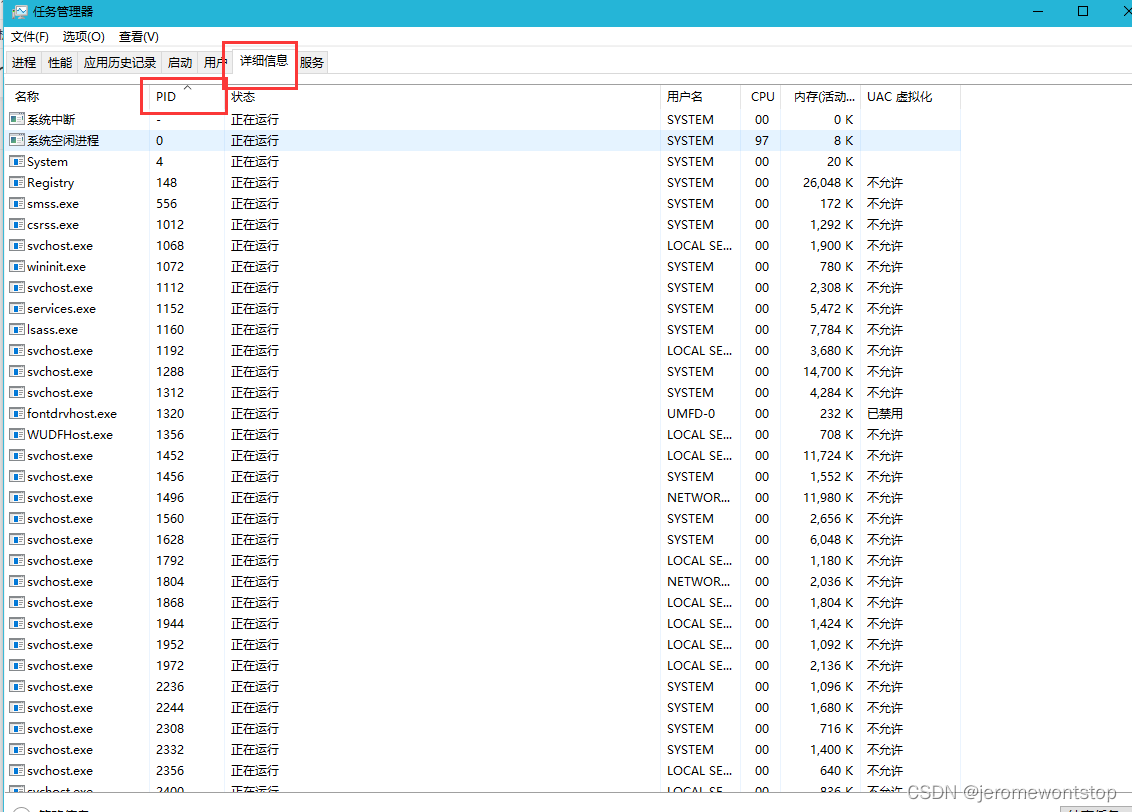
Task: Open the 选项(O) menu
Action: pyautogui.click(x=83, y=37)
